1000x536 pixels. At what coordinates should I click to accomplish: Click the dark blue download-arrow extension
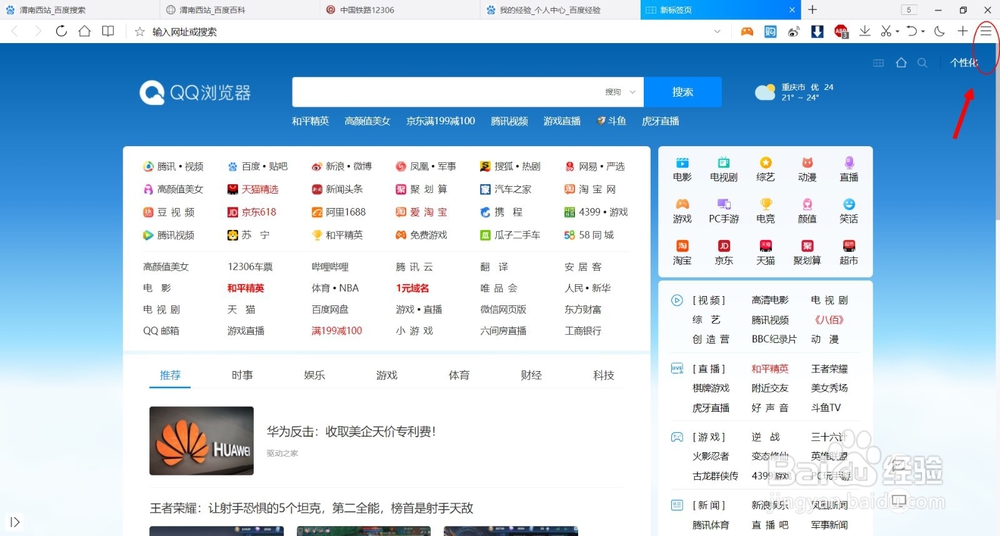[817, 31]
